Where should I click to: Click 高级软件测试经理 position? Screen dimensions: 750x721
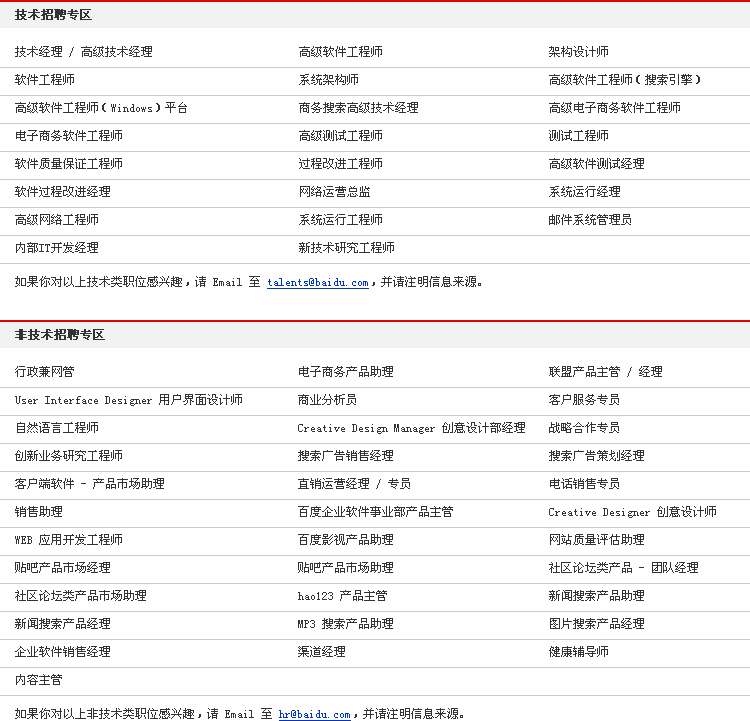point(596,164)
